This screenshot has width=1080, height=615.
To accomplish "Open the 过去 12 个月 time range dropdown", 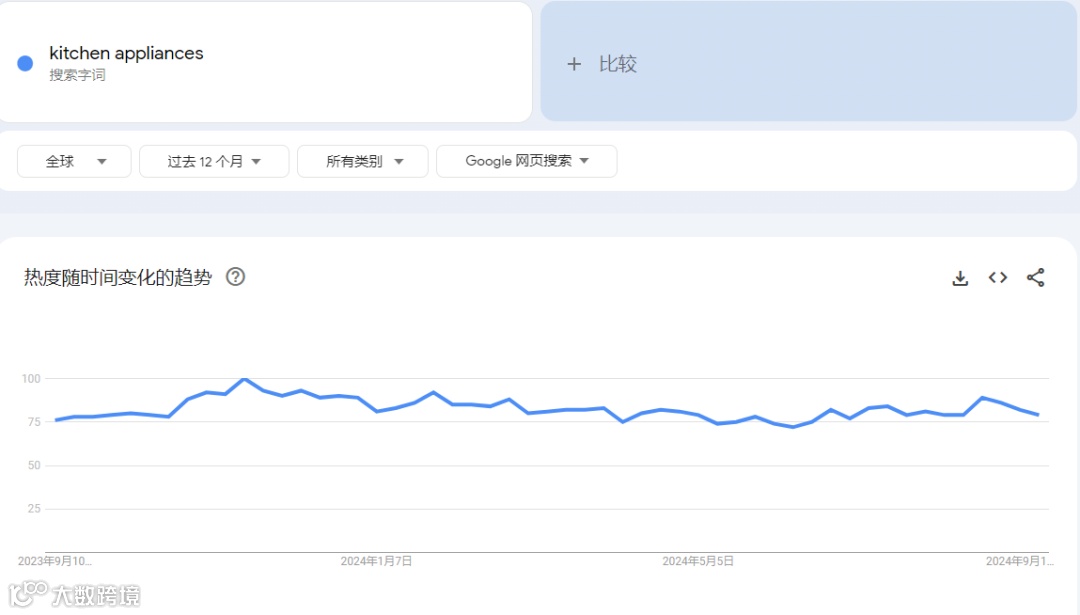I will pos(214,161).
